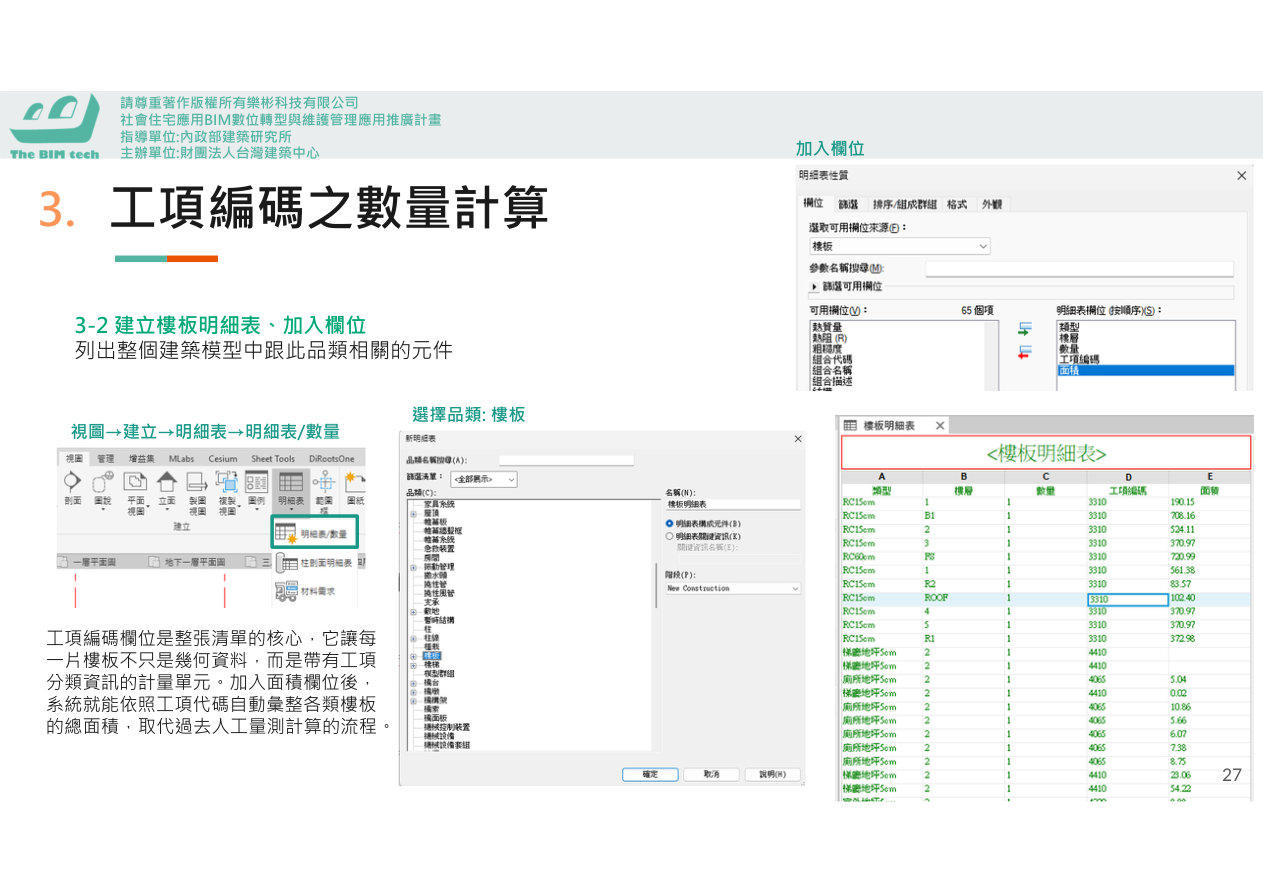Click the 立面 elevation house icon
The width and height of the screenshot is (1263, 893).
click(166, 482)
